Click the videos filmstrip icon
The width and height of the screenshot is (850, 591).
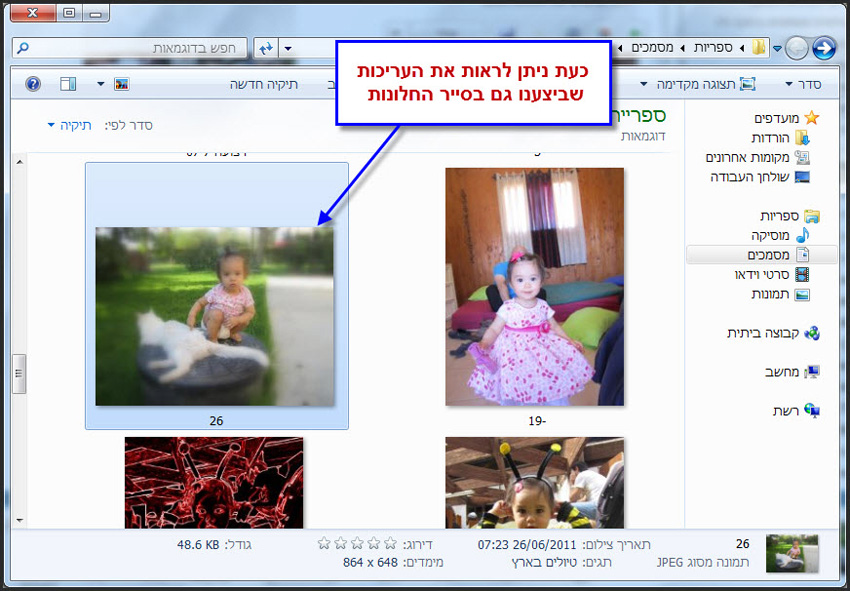coord(802,274)
